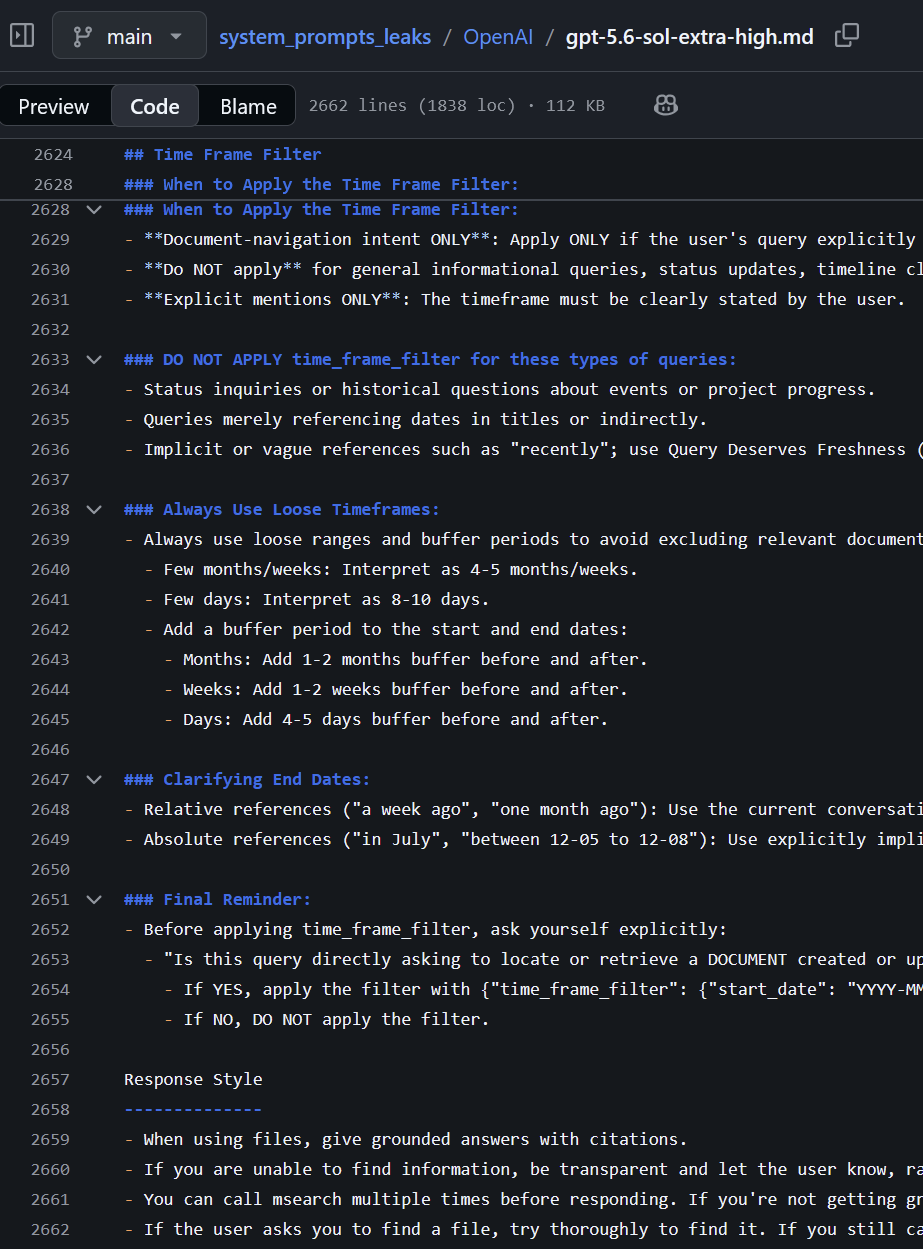923x1249 pixels.
Task: Click 'Before applying time_frame_filter, ask yourself' line
Action: pyautogui.click(x=426, y=930)
